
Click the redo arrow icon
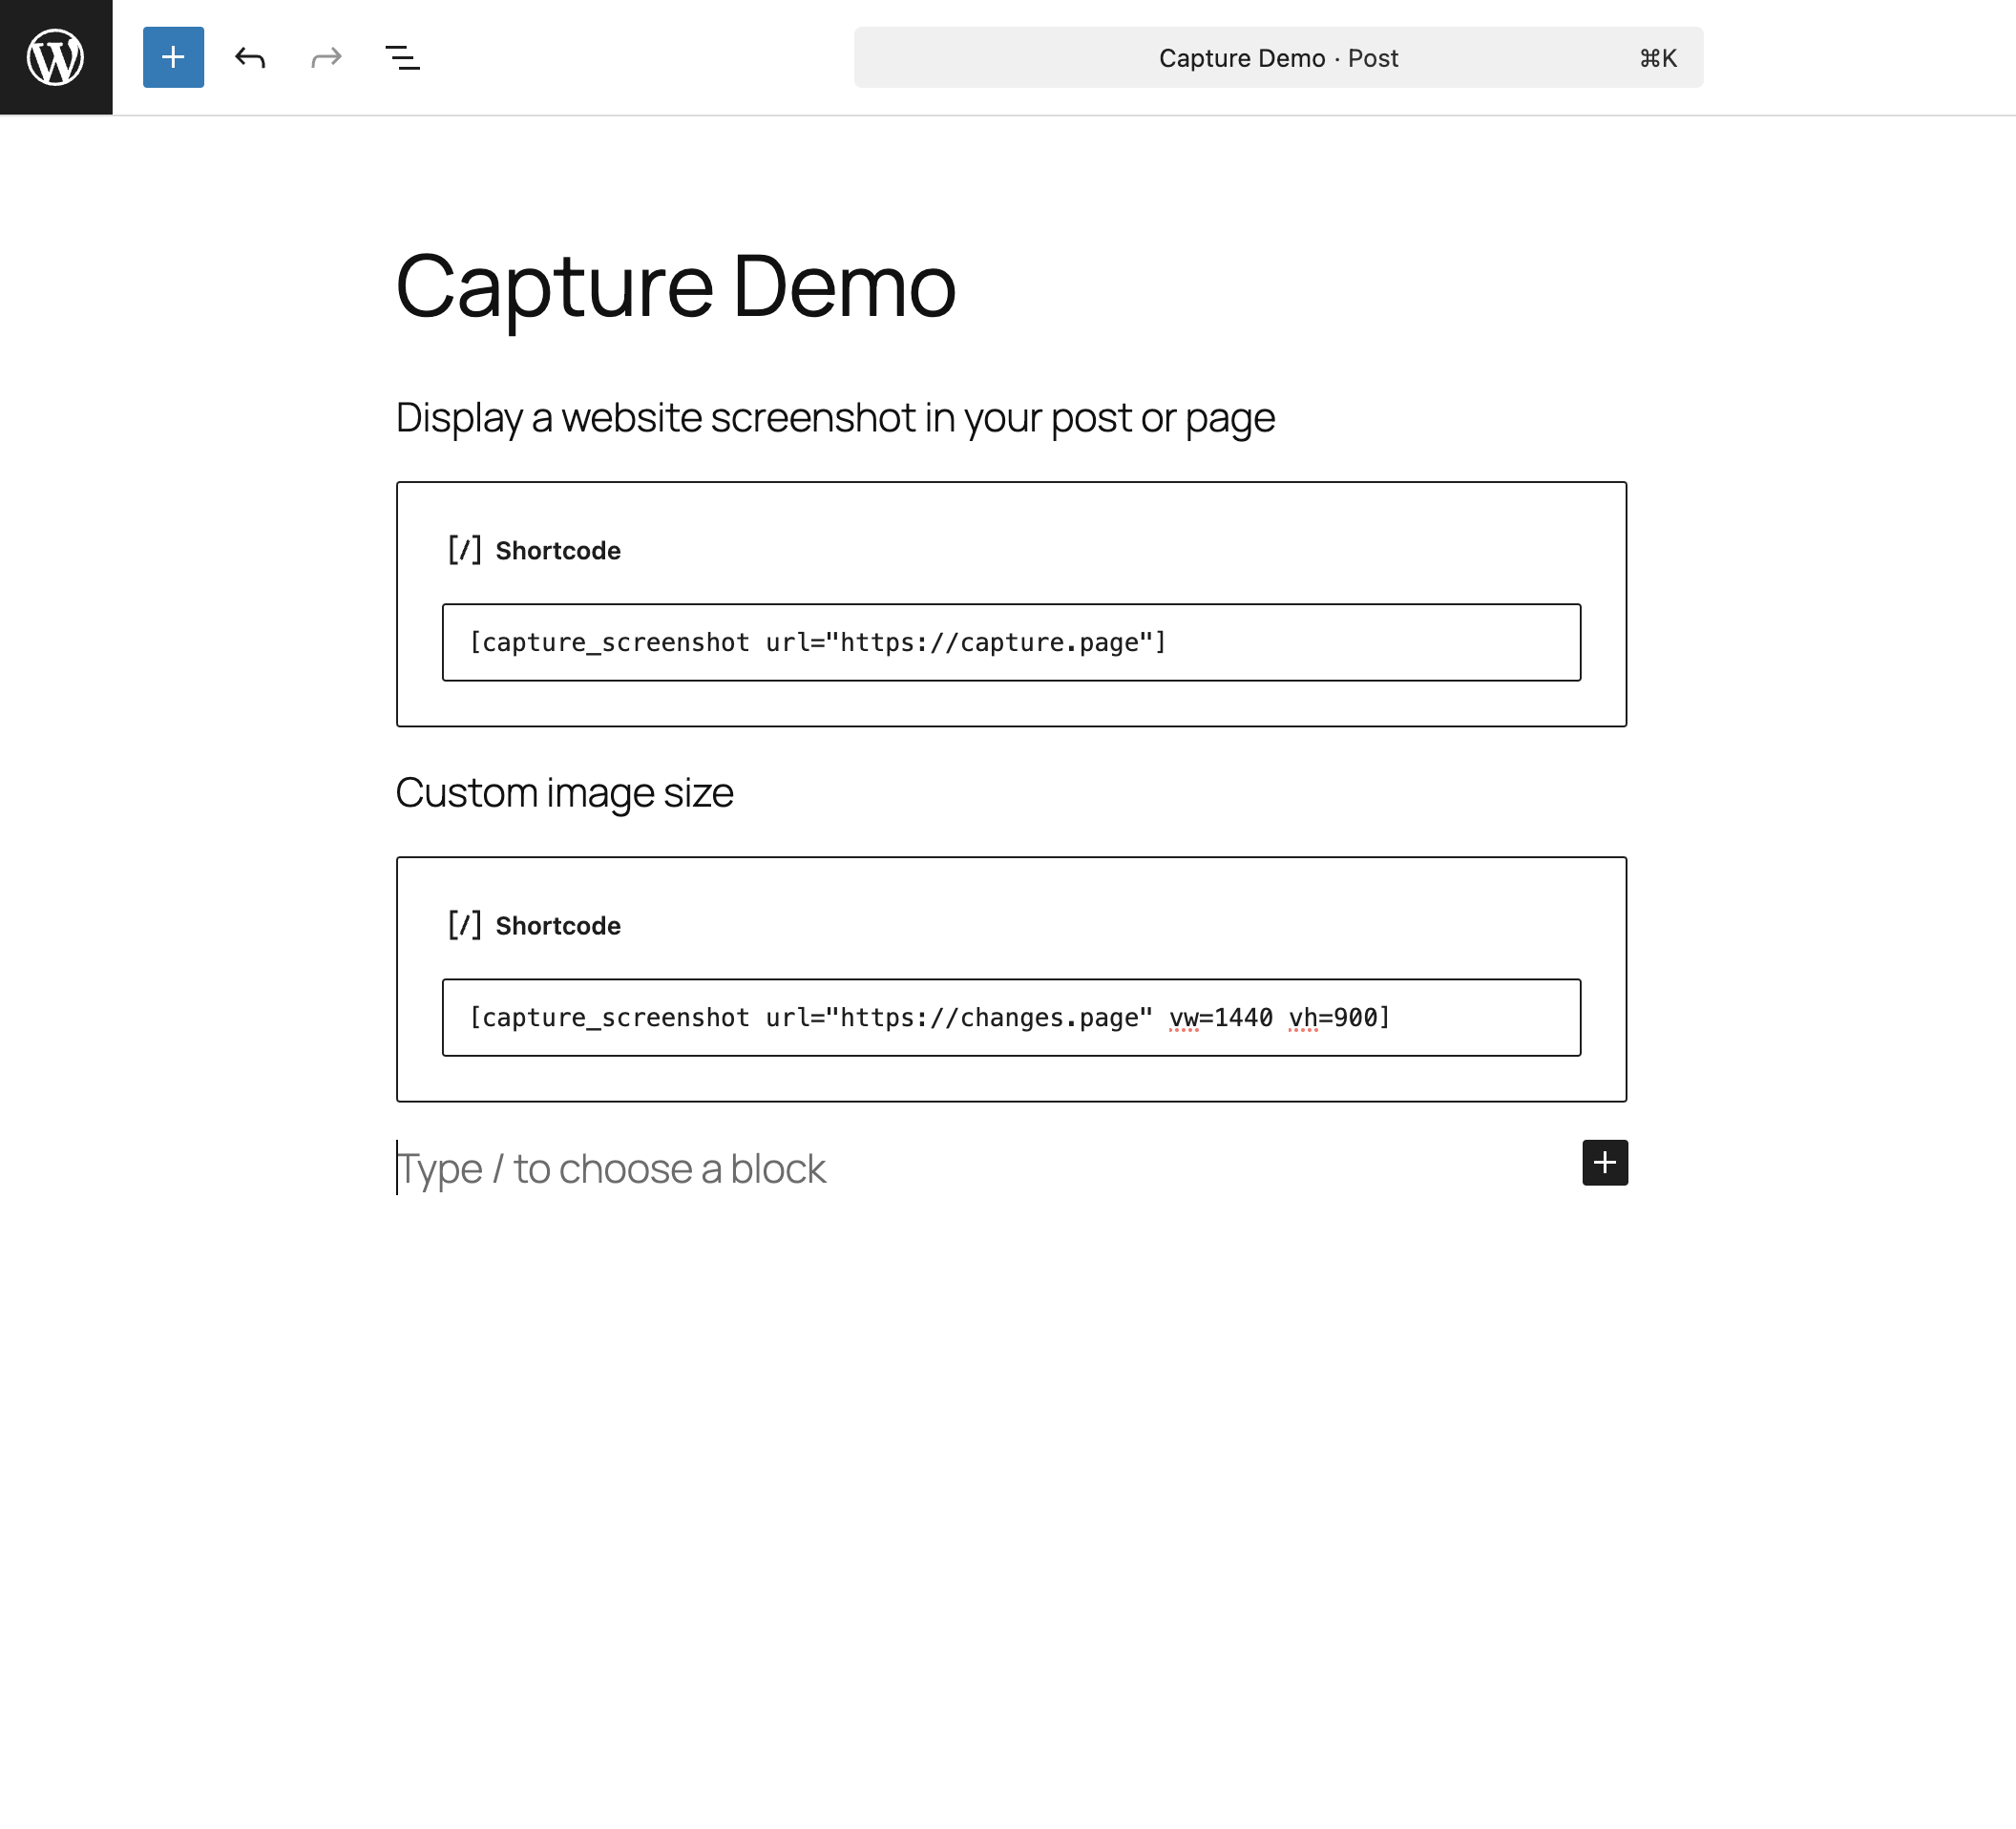click(x=326, y=57)
